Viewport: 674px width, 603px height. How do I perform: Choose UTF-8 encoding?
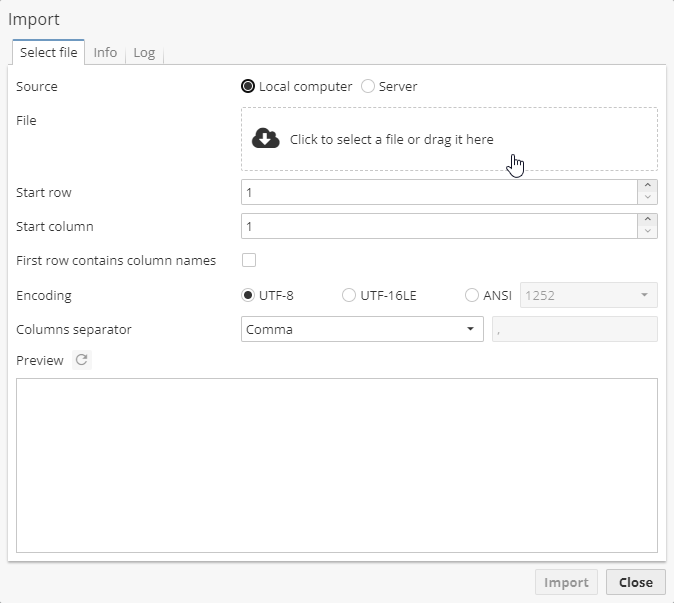click(248, 295)
